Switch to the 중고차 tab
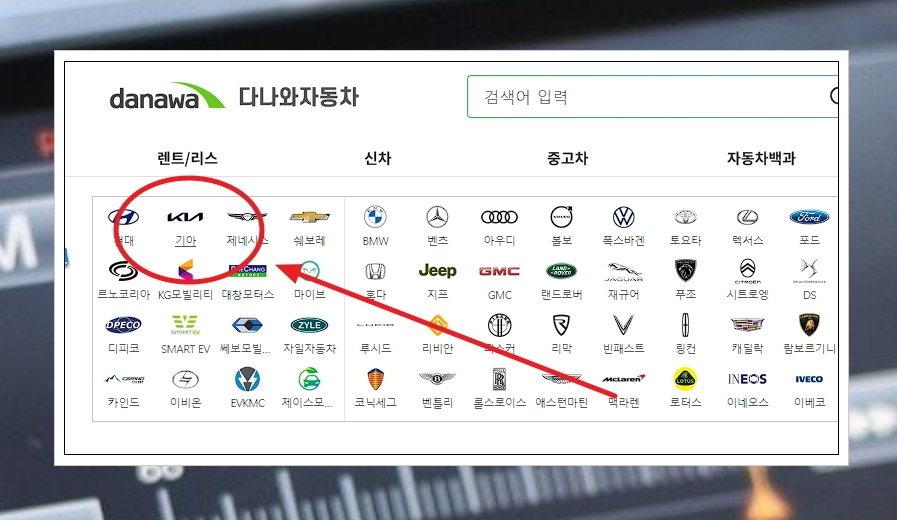 (x=567, y=158)
